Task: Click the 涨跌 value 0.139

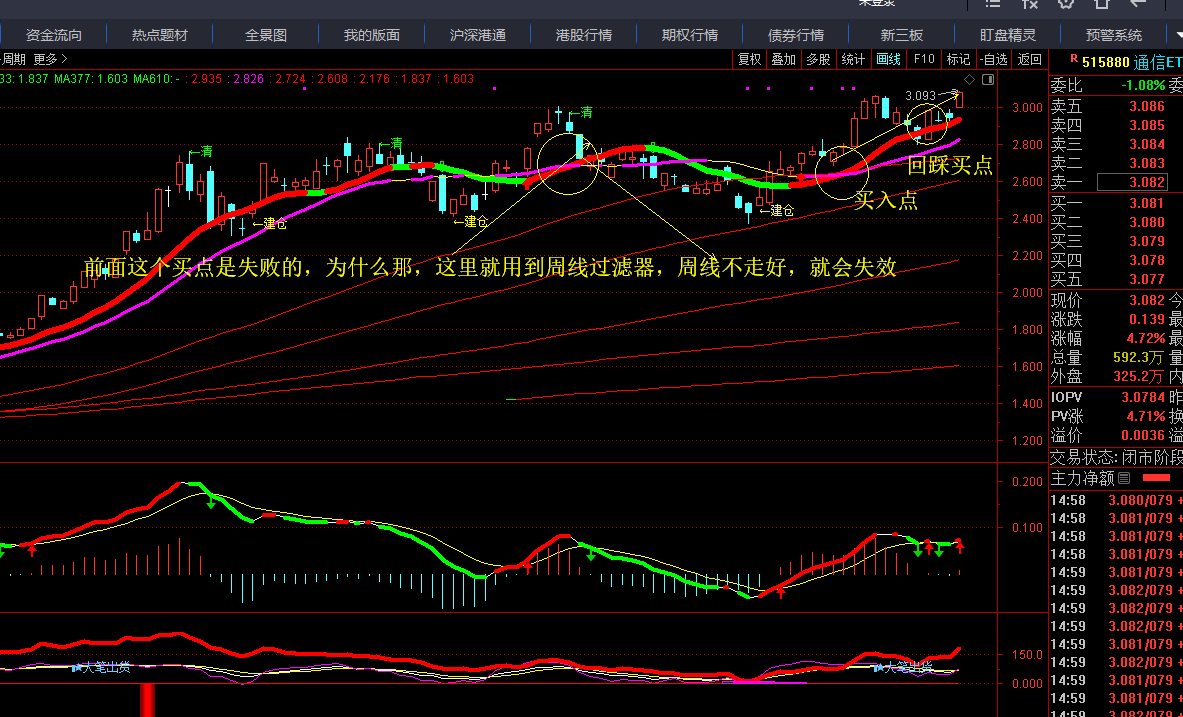Action: pyautogui.click(x=1147, y=319)
